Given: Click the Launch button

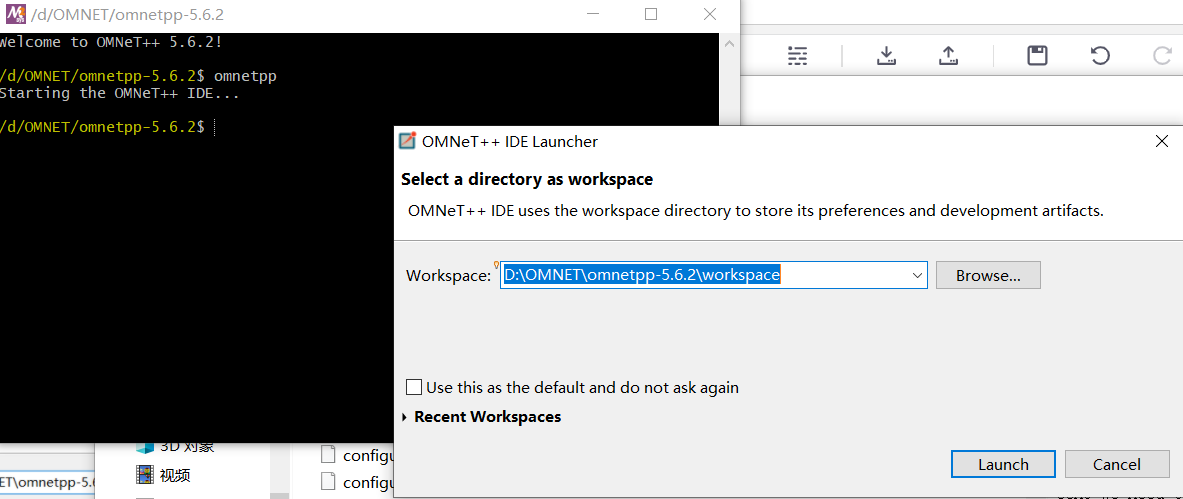Looking at the screenshot, I should (x=1003, y=464).
